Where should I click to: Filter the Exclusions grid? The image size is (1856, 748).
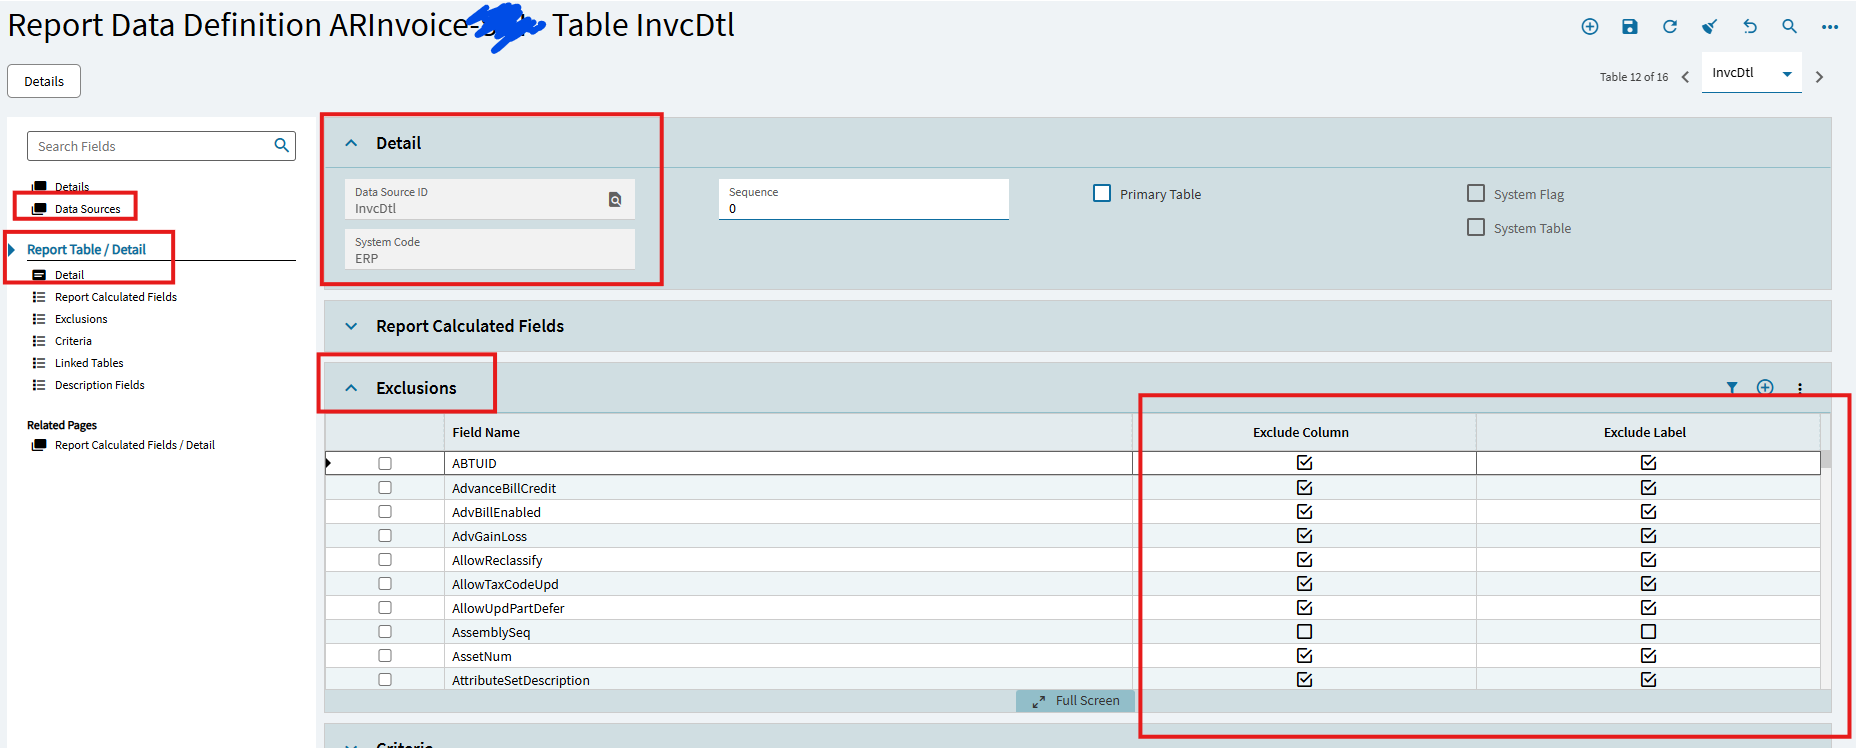pos(1732,388)
